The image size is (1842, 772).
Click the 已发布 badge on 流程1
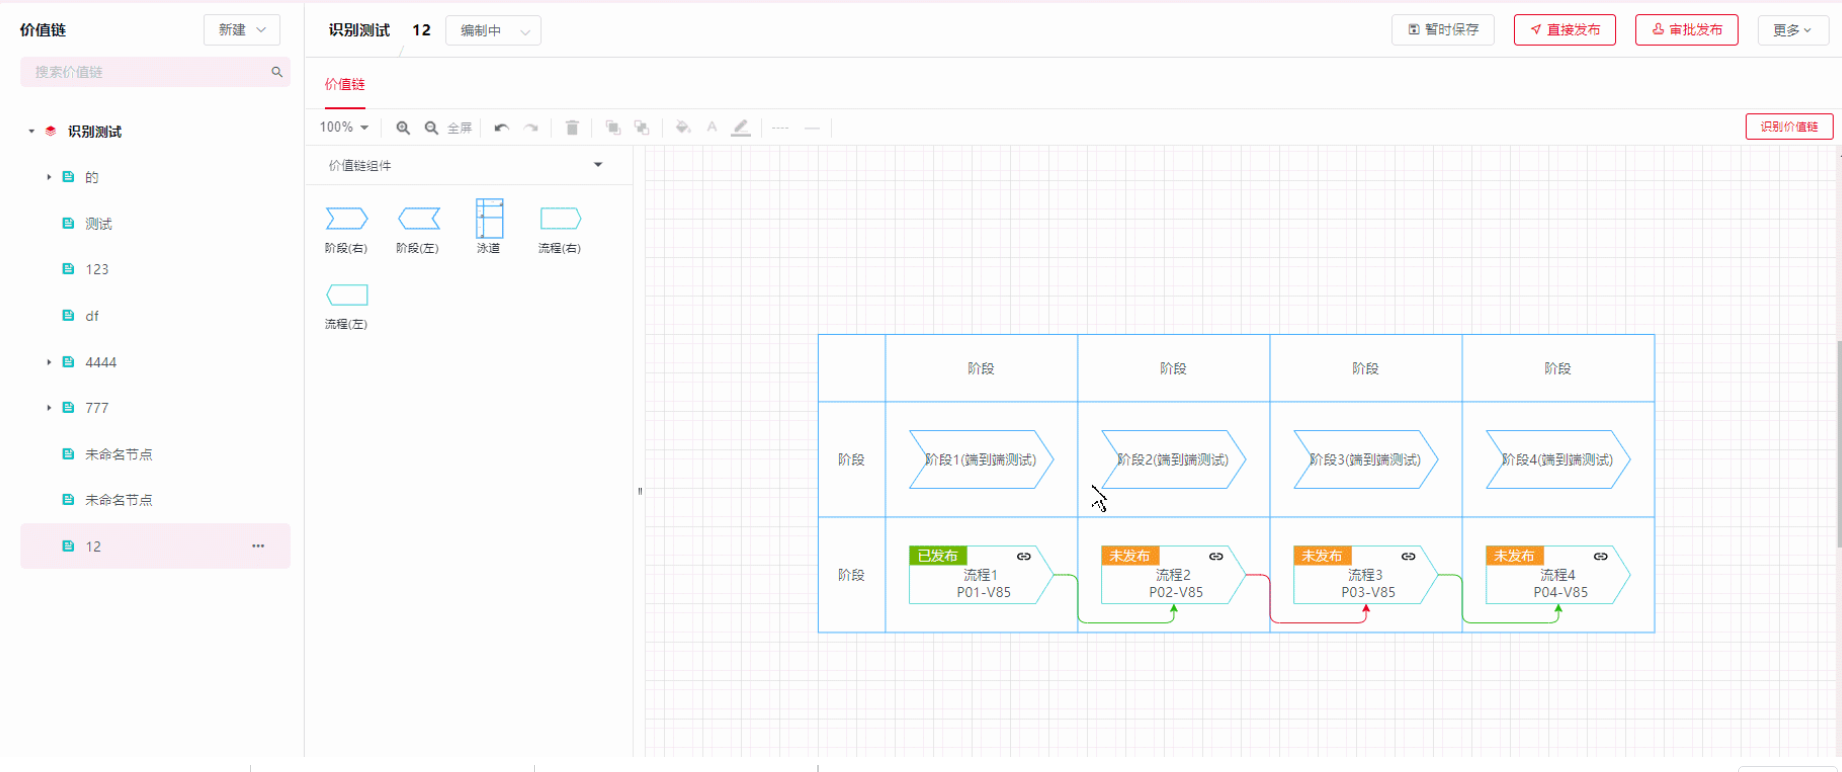pos(937,556)
